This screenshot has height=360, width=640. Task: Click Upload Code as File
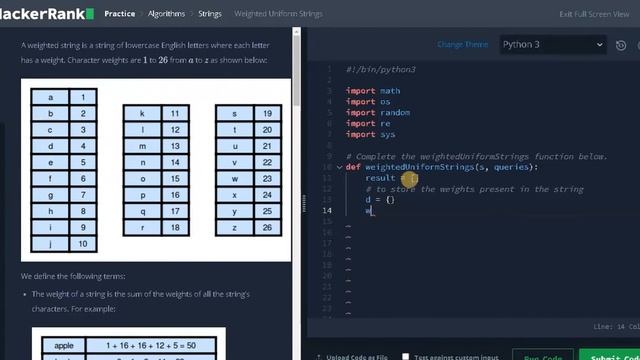352,357
